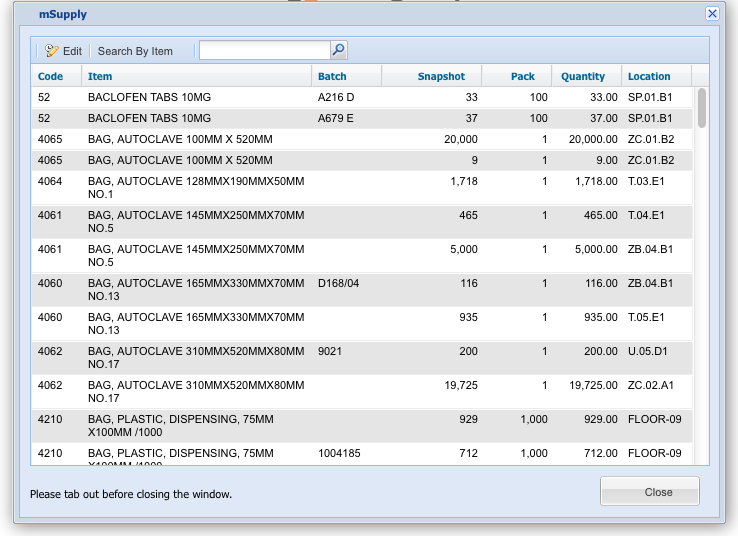Viewport: 738px width, 536px height.
Task: Sort by Batch column header
Action: tap(332, 76)
